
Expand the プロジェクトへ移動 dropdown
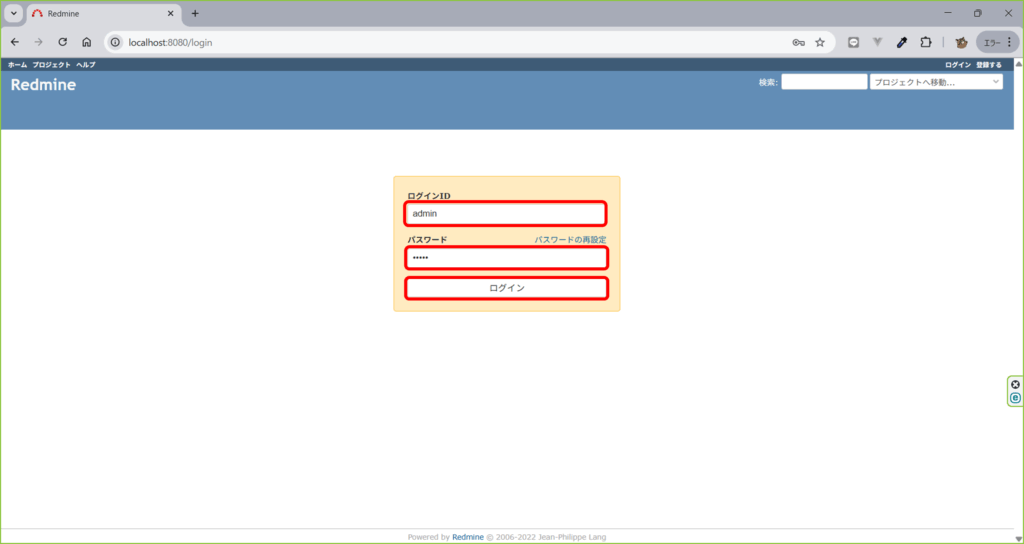point(936,82)
